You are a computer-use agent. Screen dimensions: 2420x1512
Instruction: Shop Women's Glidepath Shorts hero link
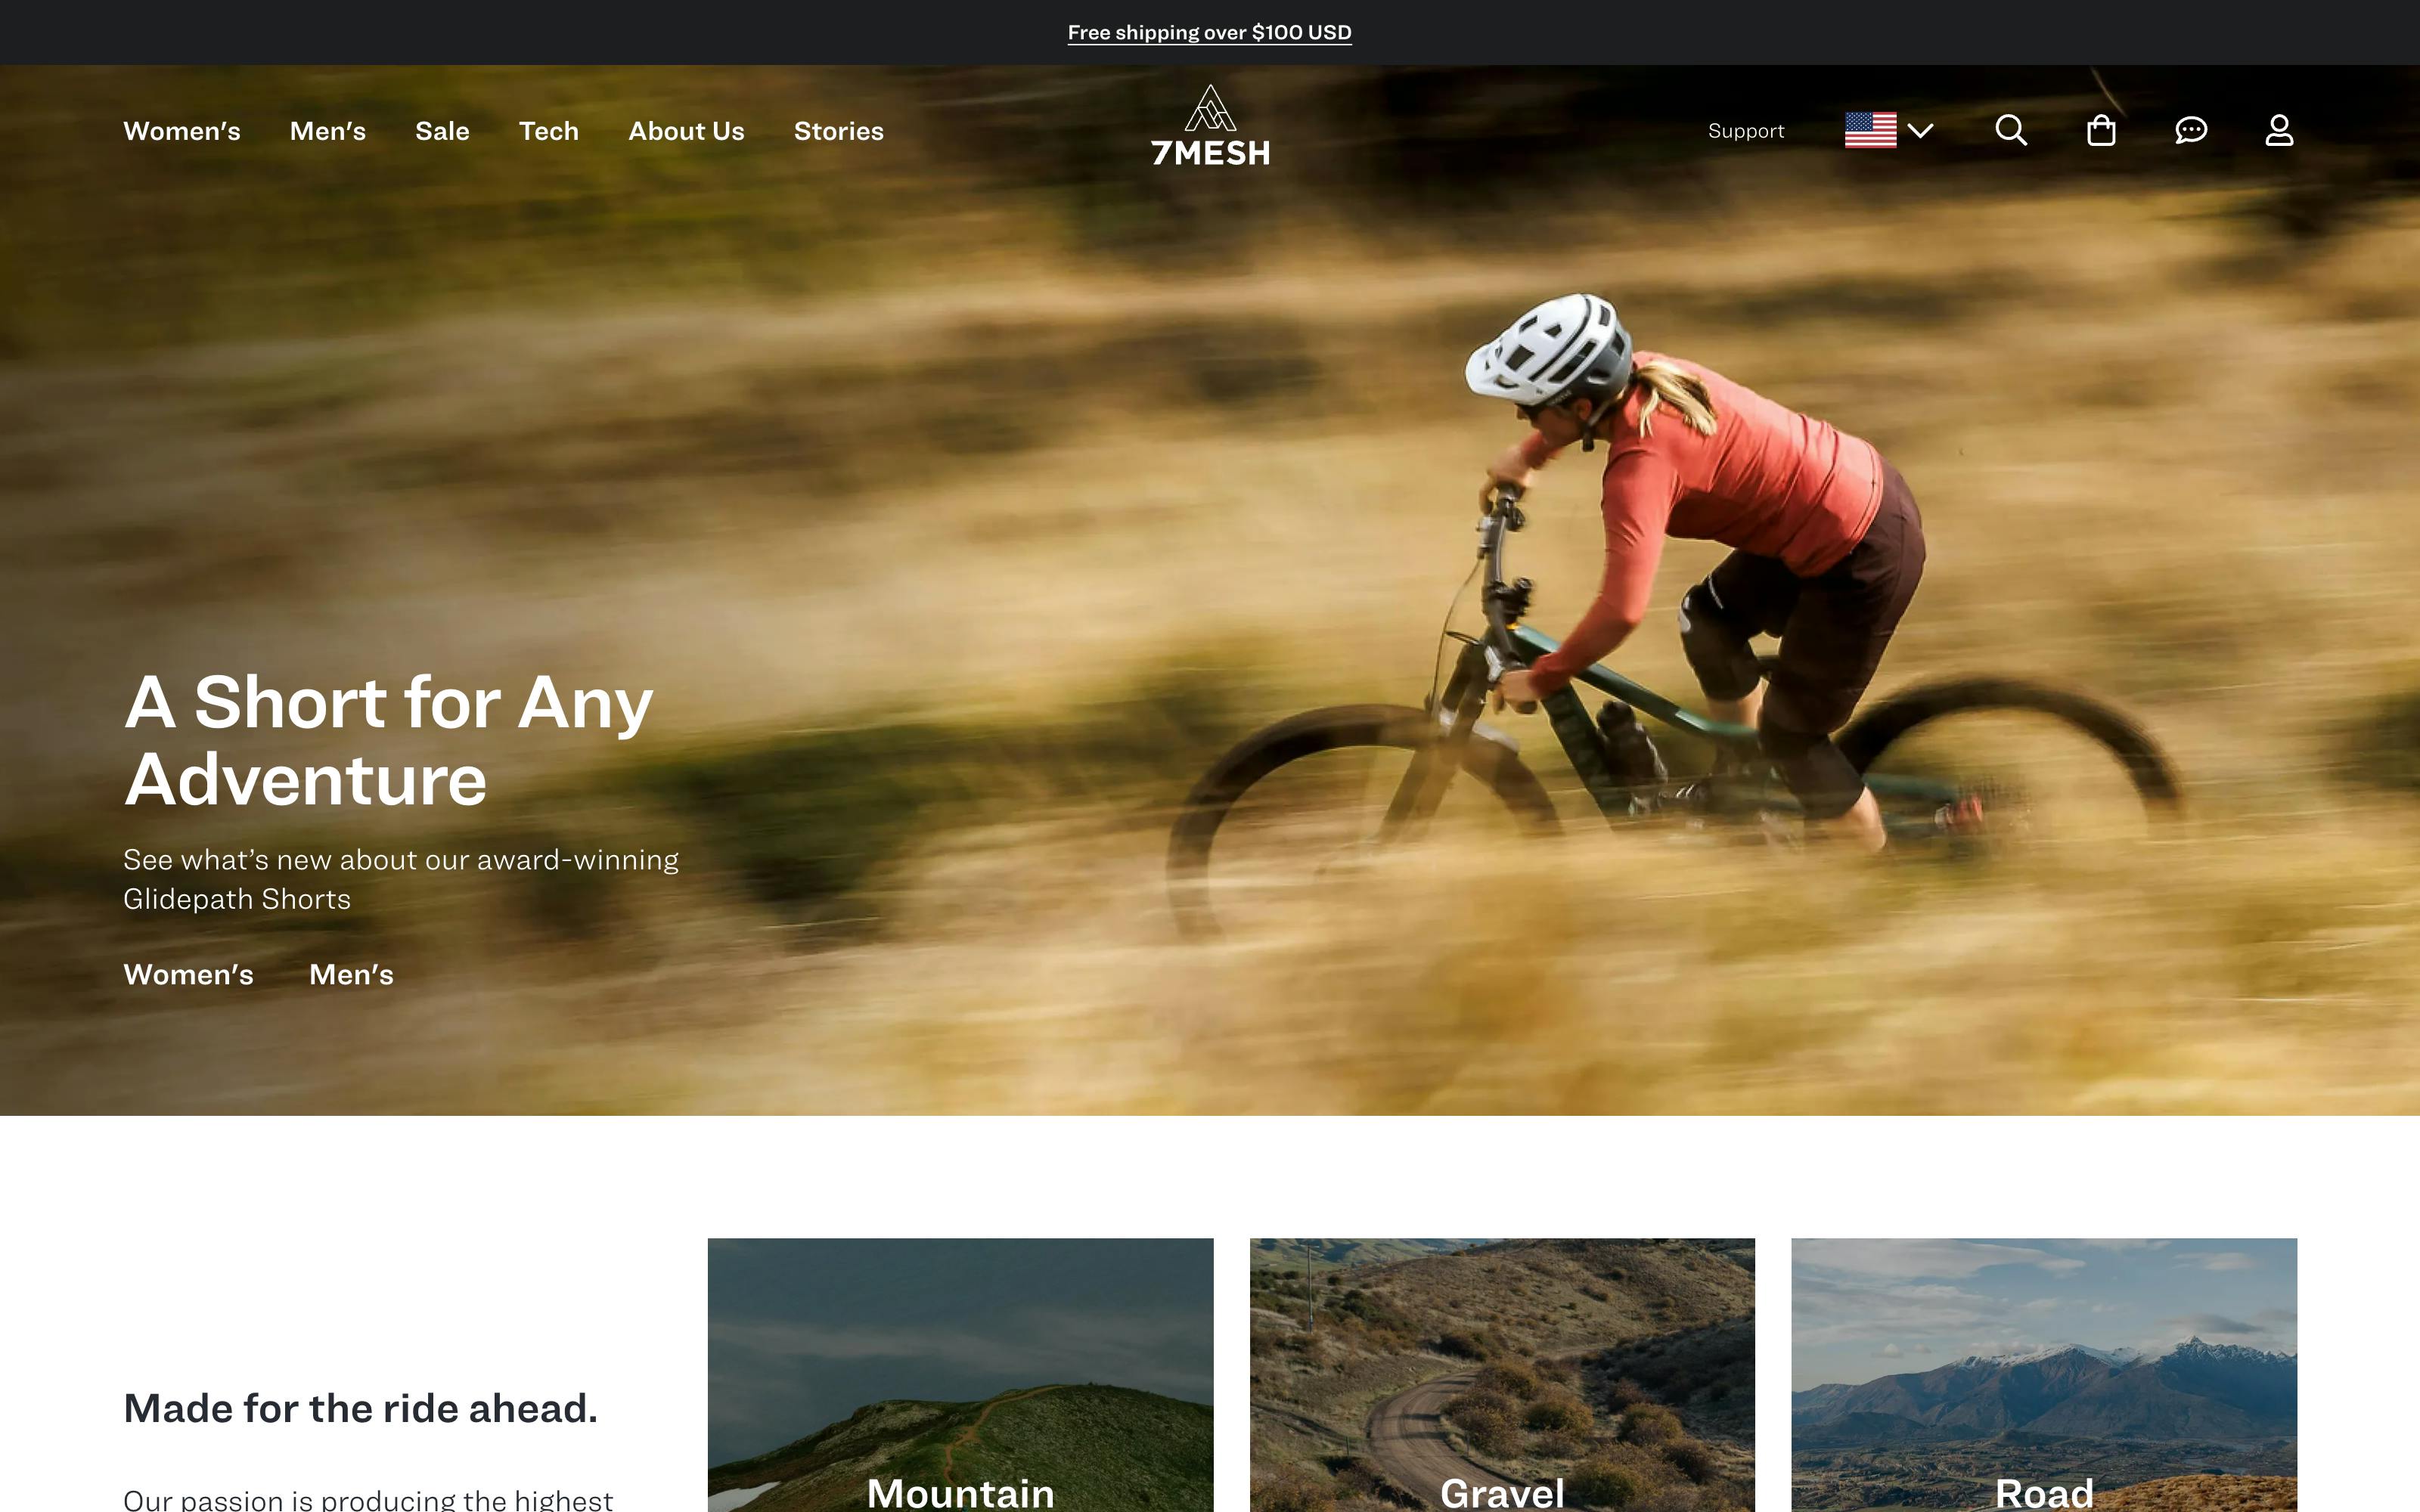coord(188,974)
